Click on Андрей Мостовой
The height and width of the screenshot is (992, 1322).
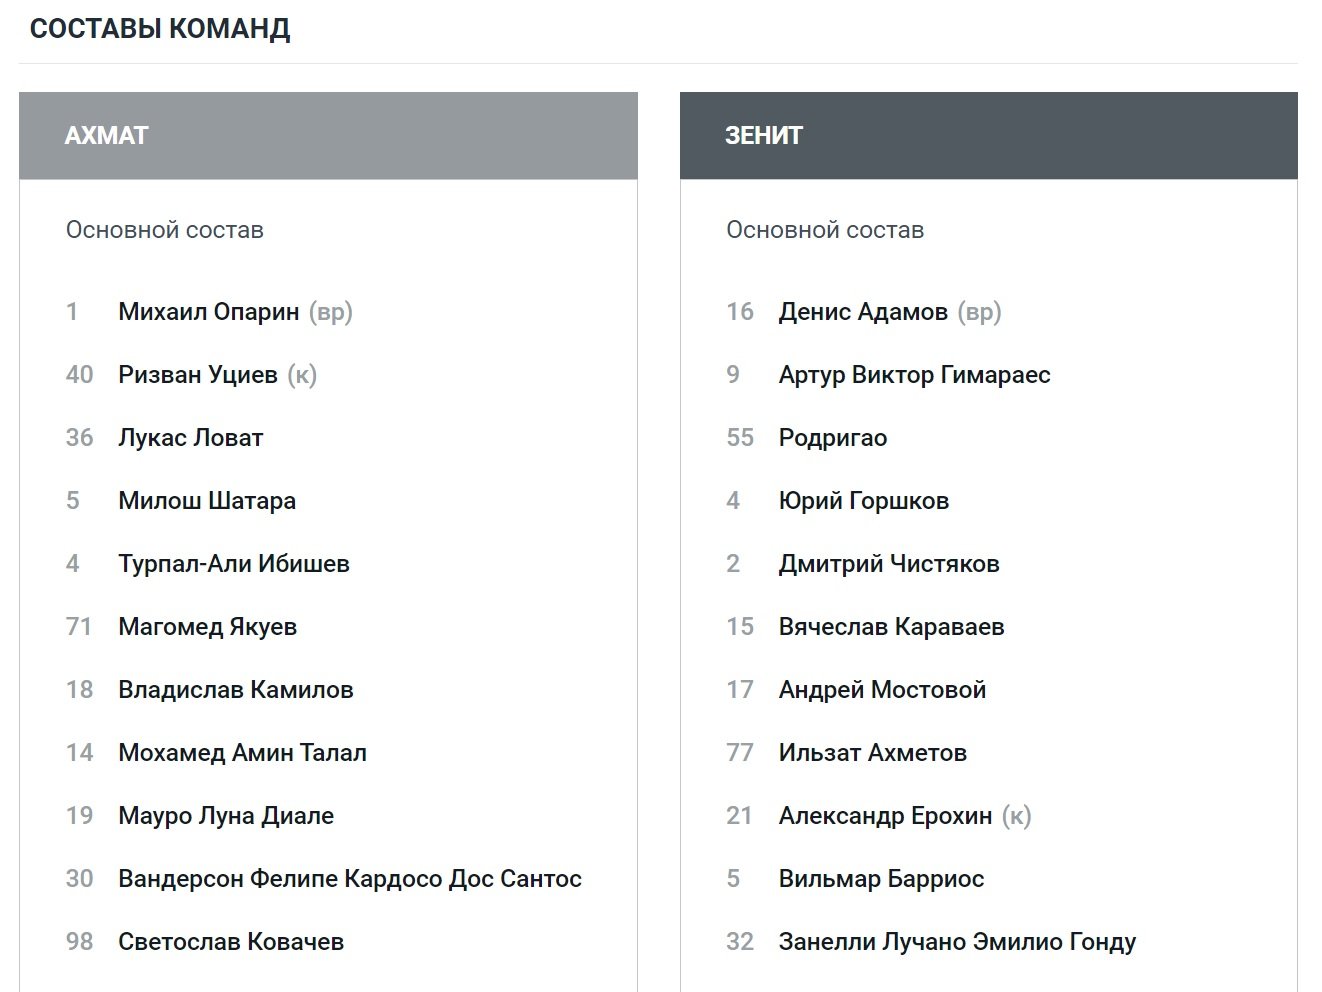(881, 690)
